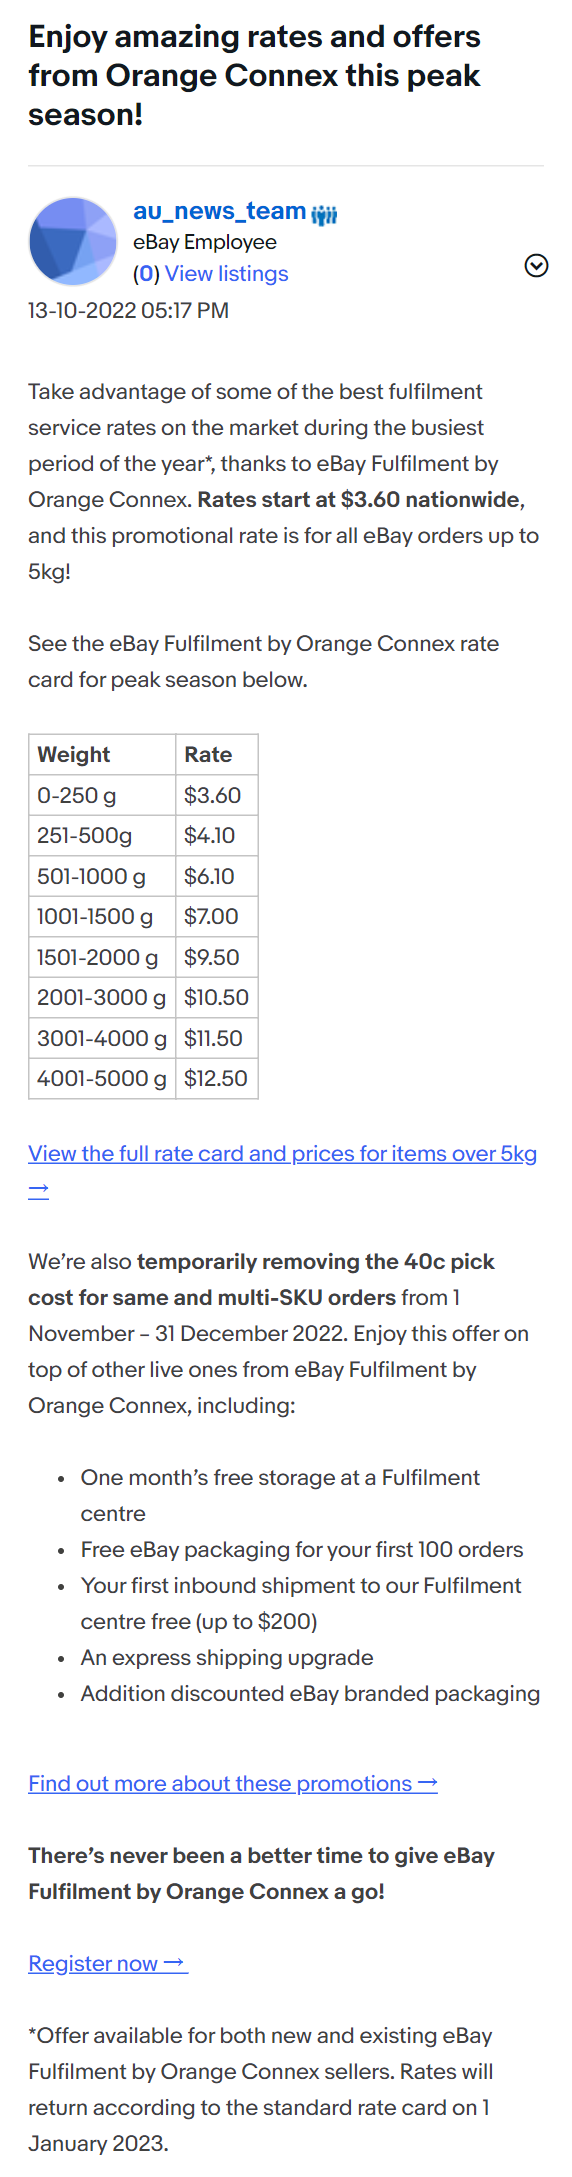Screen dimensions: 572x2177
Task: Open the (0) feedback score link
Action: tap(146, 274)
